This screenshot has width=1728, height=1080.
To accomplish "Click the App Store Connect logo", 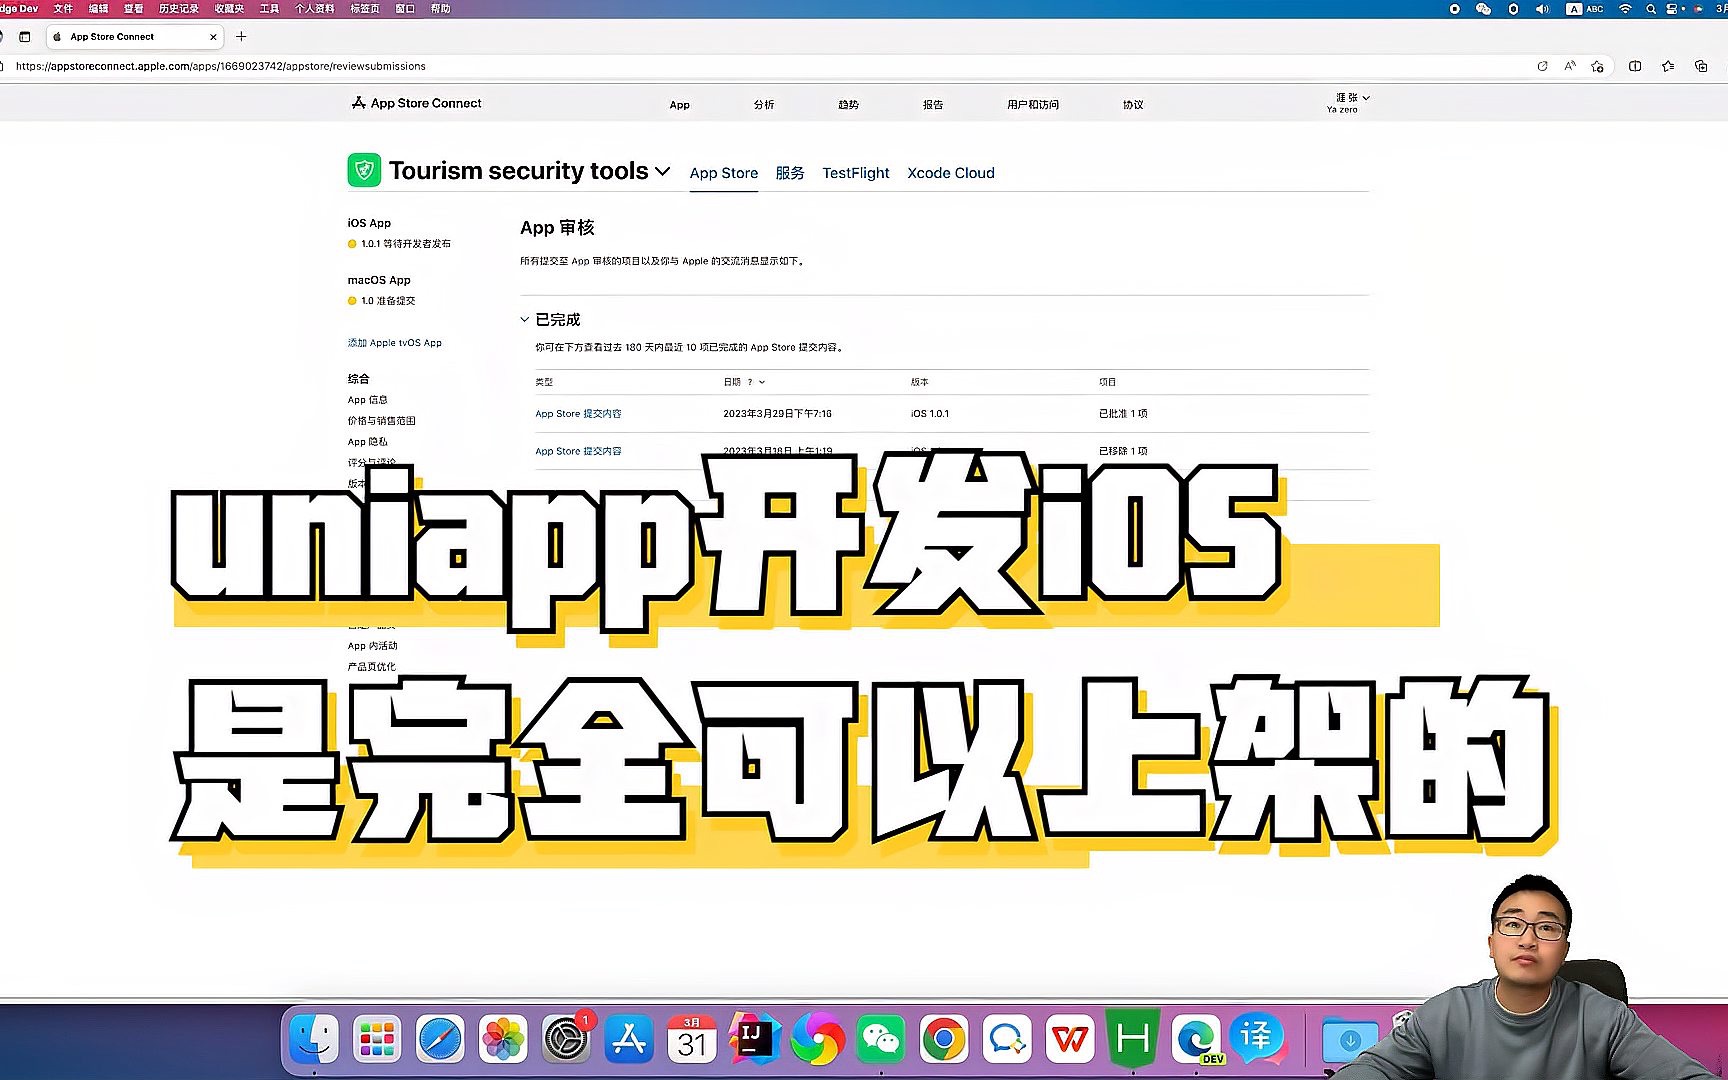I will click(416, 103).
